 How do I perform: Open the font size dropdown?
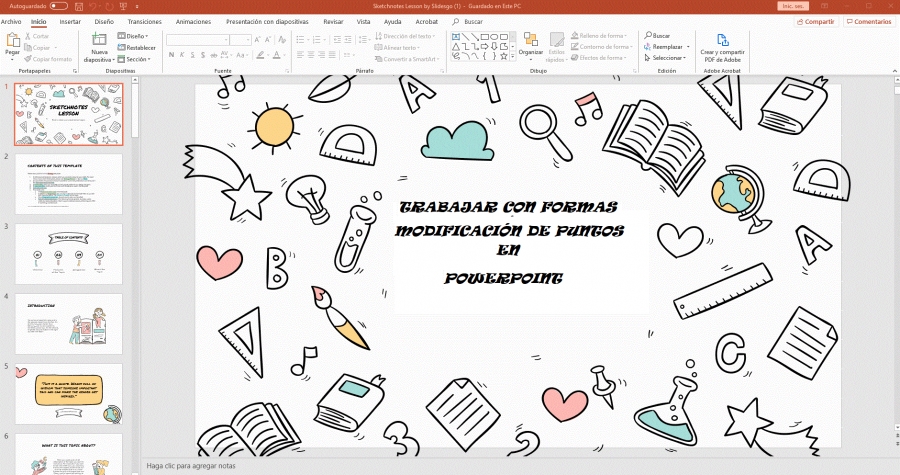click(x=248, y=40)
